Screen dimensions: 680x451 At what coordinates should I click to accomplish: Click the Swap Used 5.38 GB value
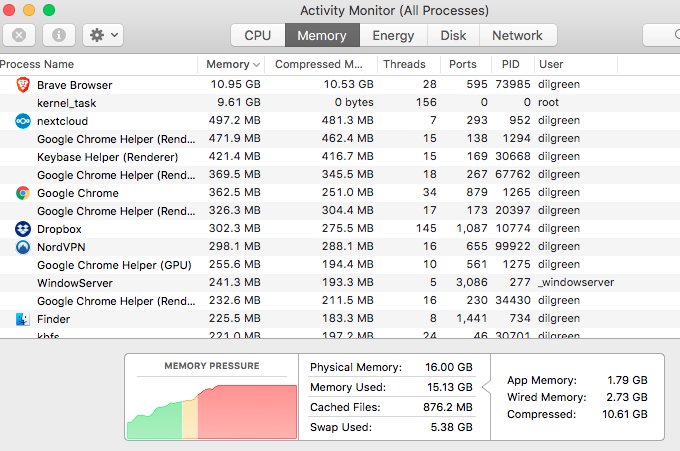coord(451,427)
